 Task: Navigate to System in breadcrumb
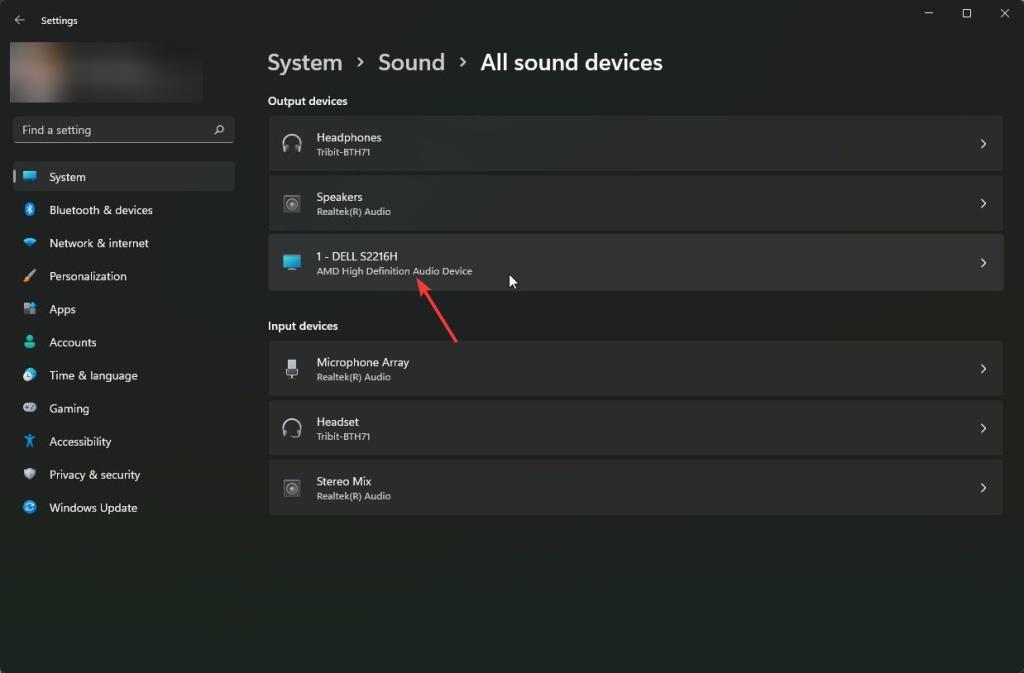coord(305,63)
